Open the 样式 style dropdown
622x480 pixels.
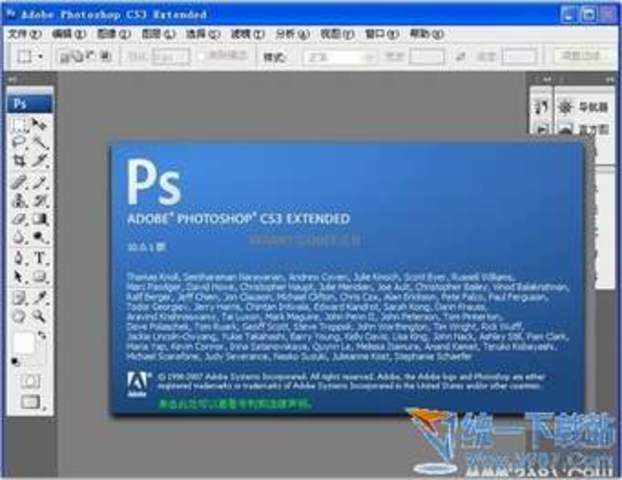340,57
